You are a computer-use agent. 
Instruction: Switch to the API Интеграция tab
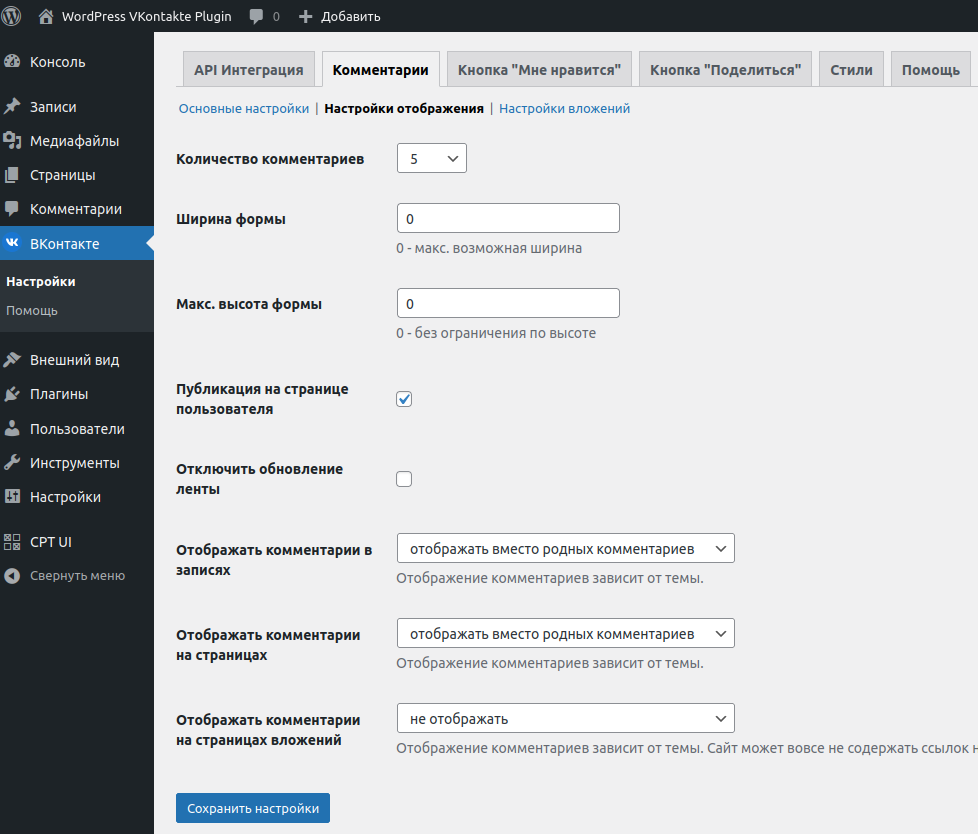coord(249,69)
